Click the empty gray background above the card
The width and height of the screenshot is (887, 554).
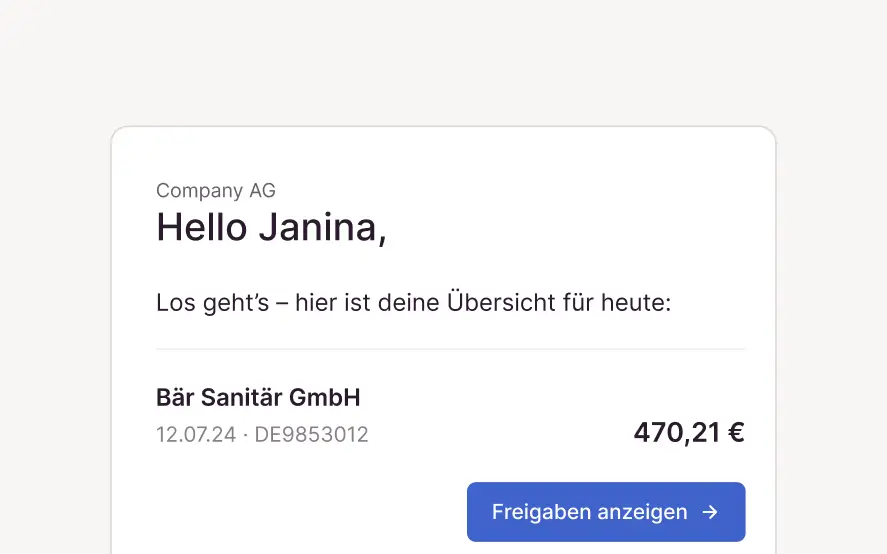tap(443, 60)
